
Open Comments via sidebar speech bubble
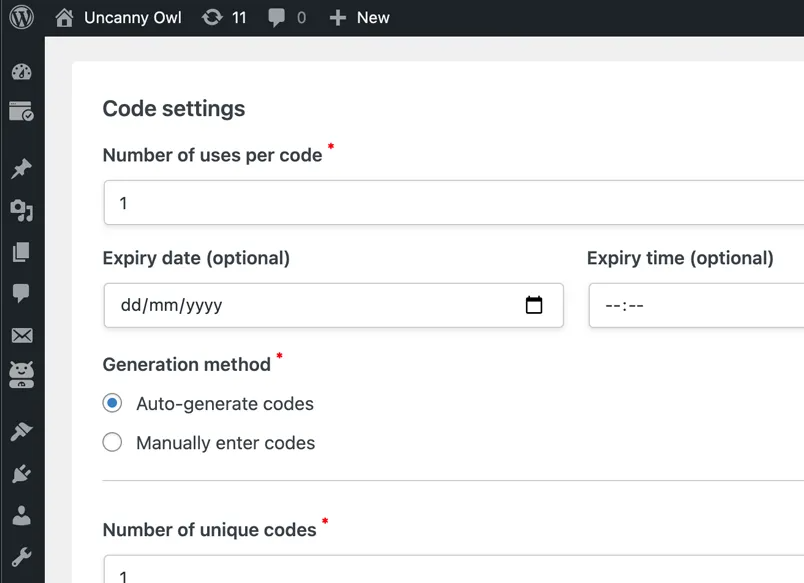tap(21, 293)
